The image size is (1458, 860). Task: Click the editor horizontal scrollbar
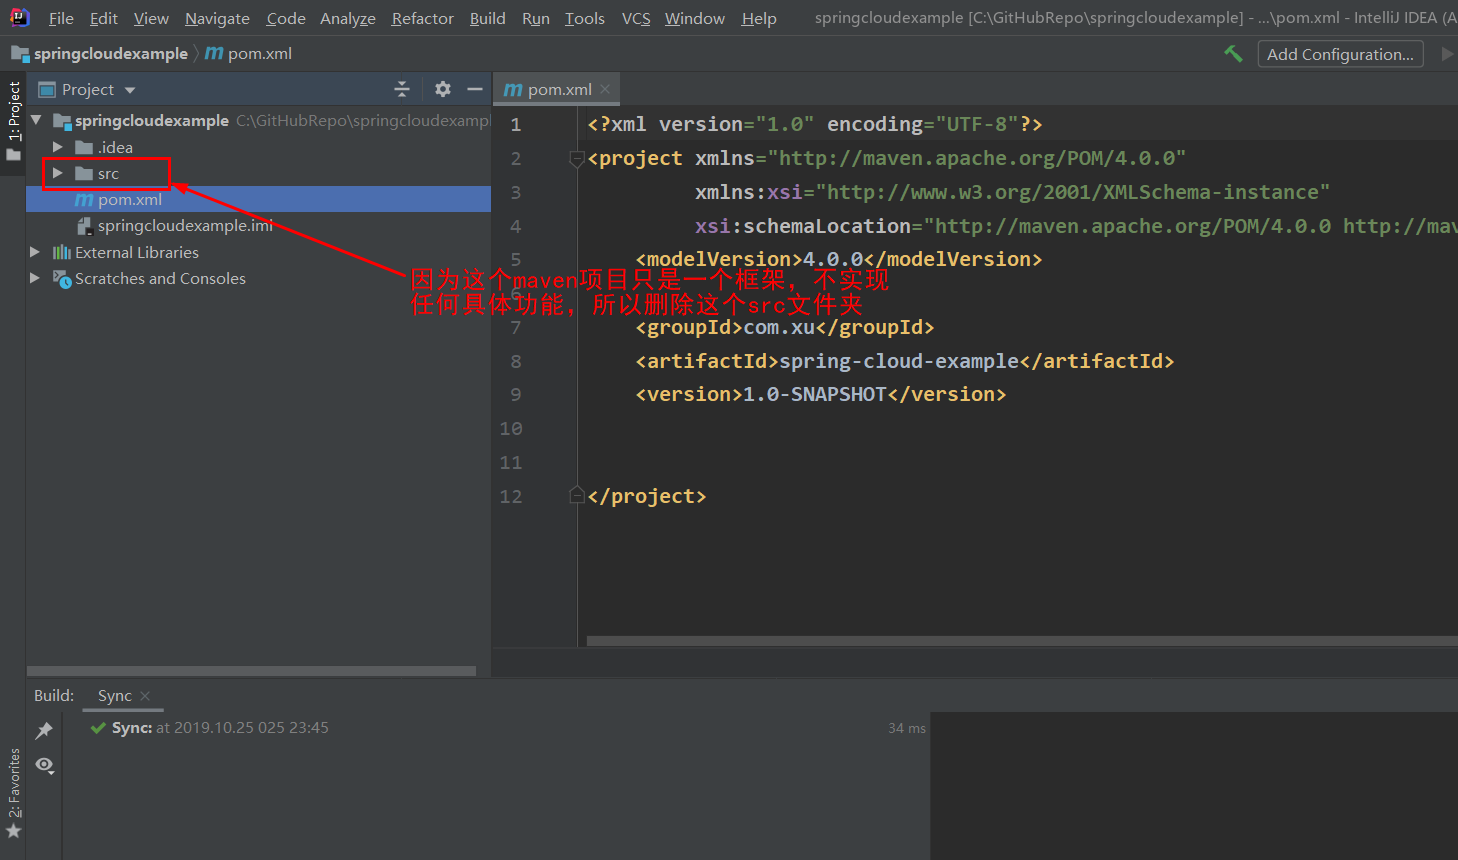1022,641
